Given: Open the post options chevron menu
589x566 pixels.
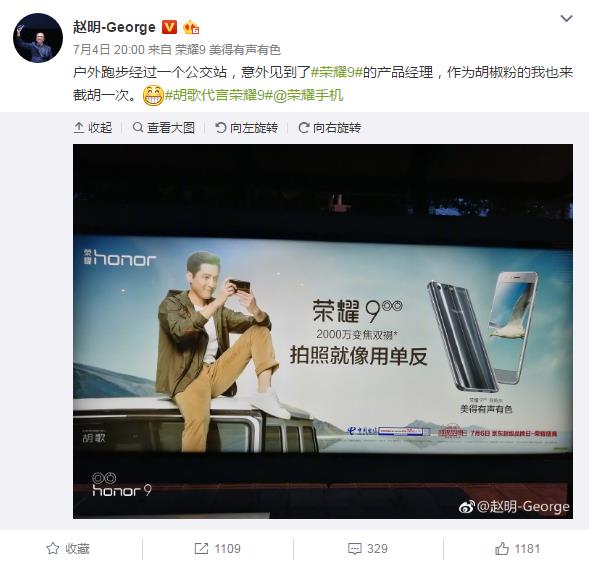Looking at the screenshot, I should (x=566, y=18).
